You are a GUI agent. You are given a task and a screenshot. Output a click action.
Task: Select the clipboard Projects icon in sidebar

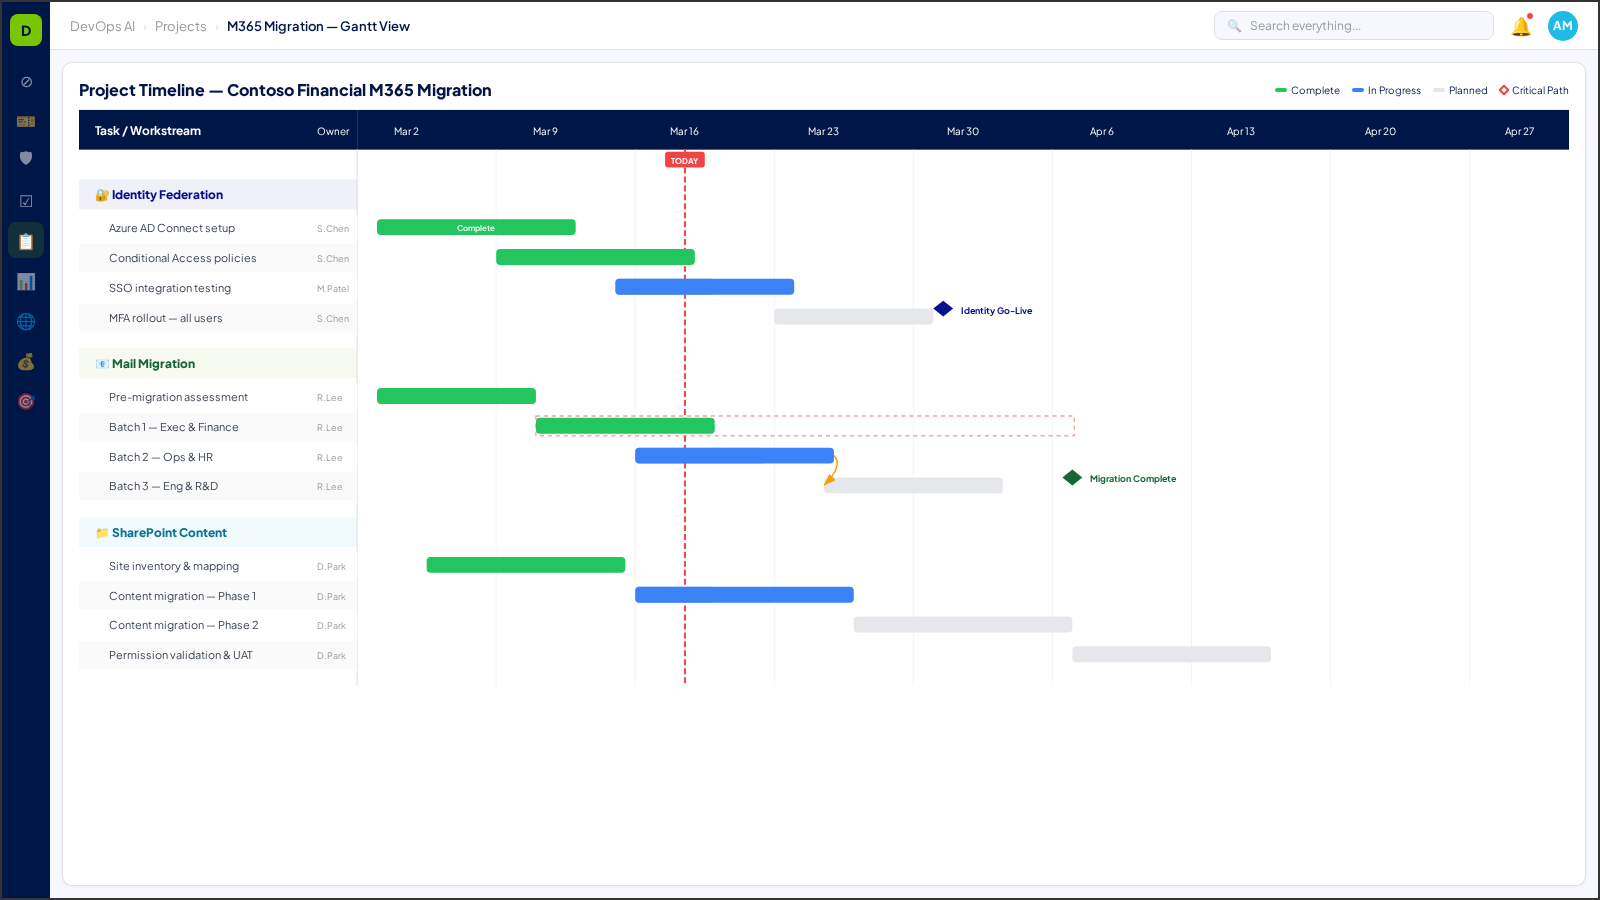[25, 240]
